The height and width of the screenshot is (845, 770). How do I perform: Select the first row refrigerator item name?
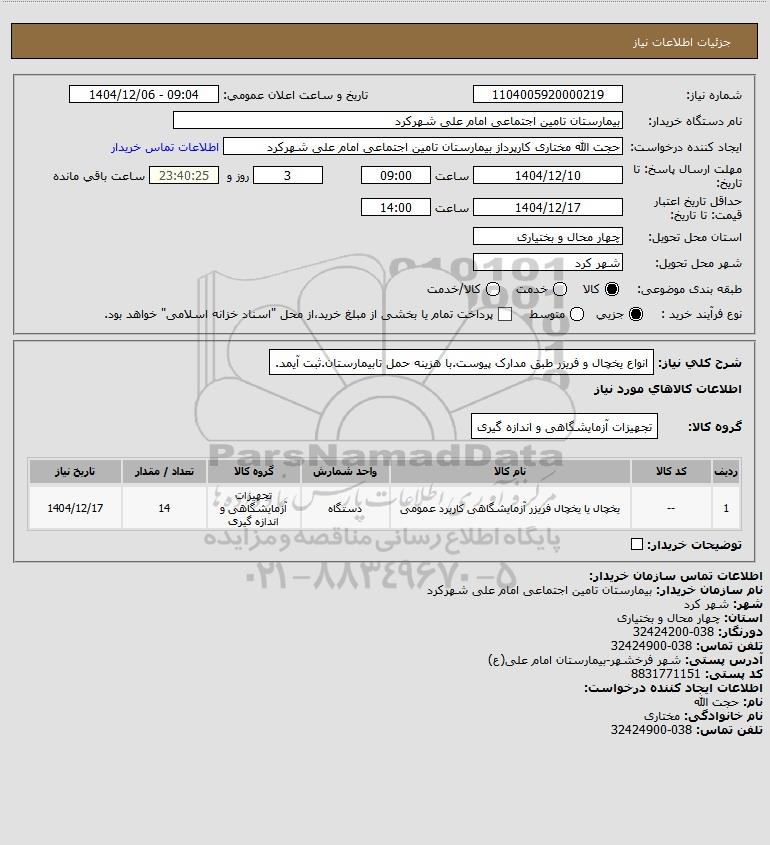coord(510,508)
